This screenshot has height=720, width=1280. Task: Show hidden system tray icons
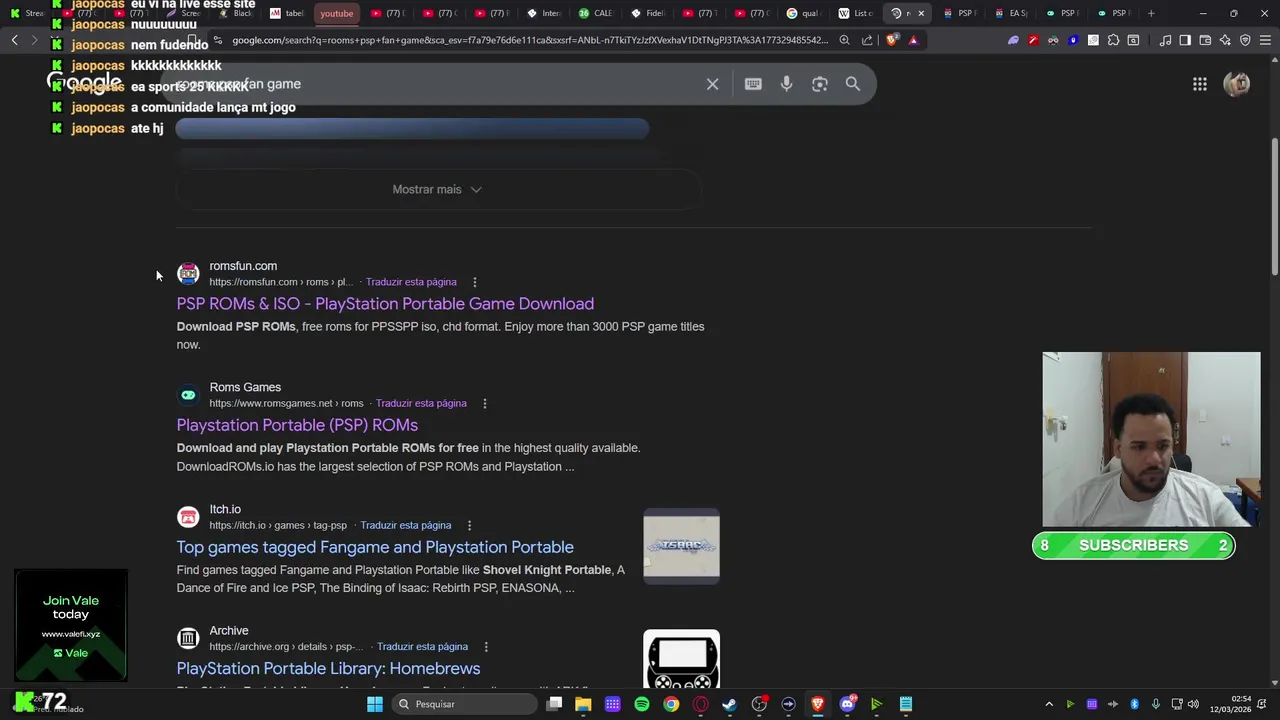(1049, 704)
